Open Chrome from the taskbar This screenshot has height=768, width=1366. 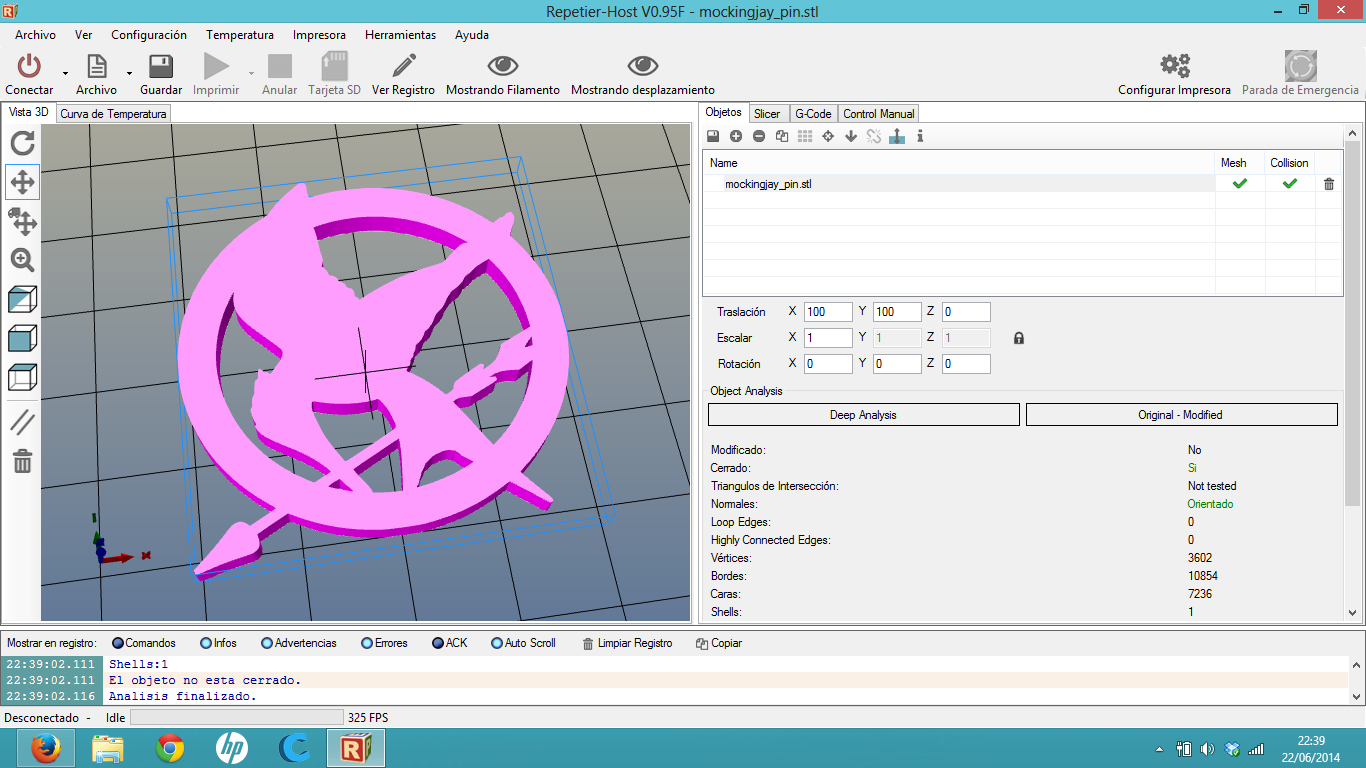point(170,748)
